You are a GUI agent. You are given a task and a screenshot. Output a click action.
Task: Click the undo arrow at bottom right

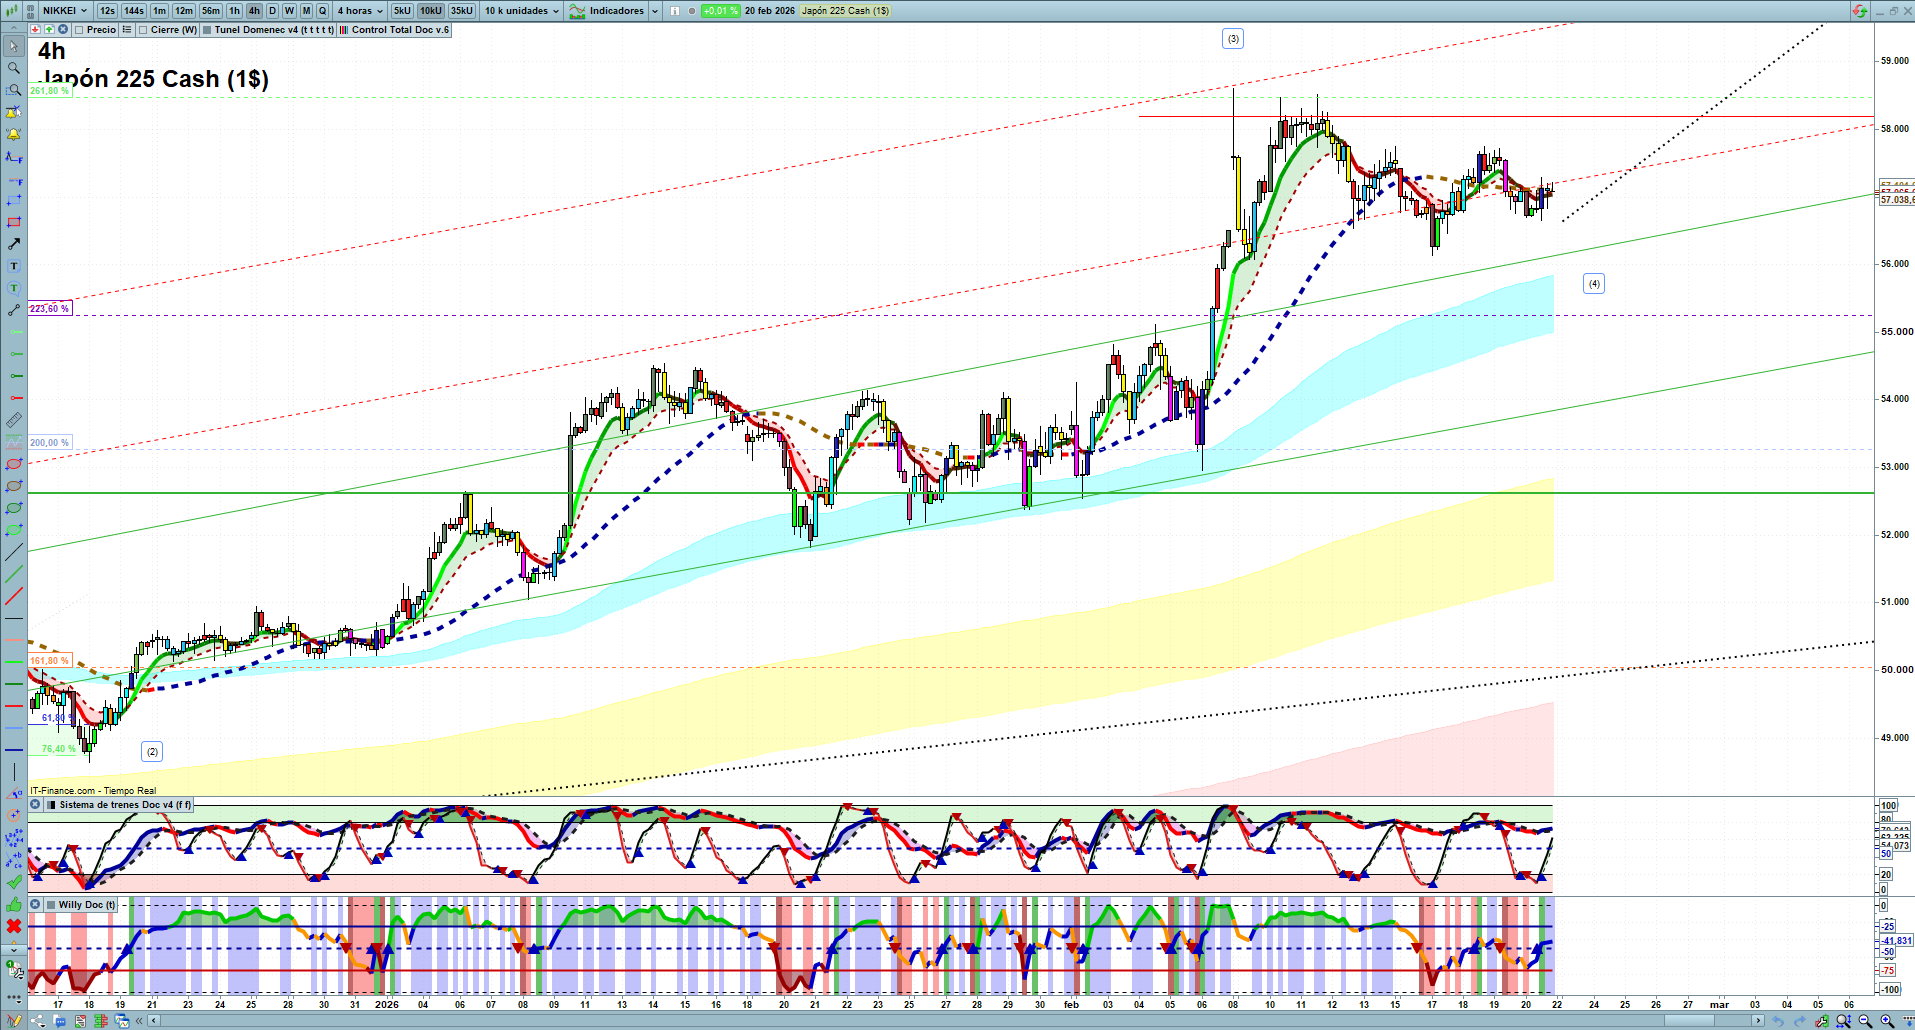1777,1021
